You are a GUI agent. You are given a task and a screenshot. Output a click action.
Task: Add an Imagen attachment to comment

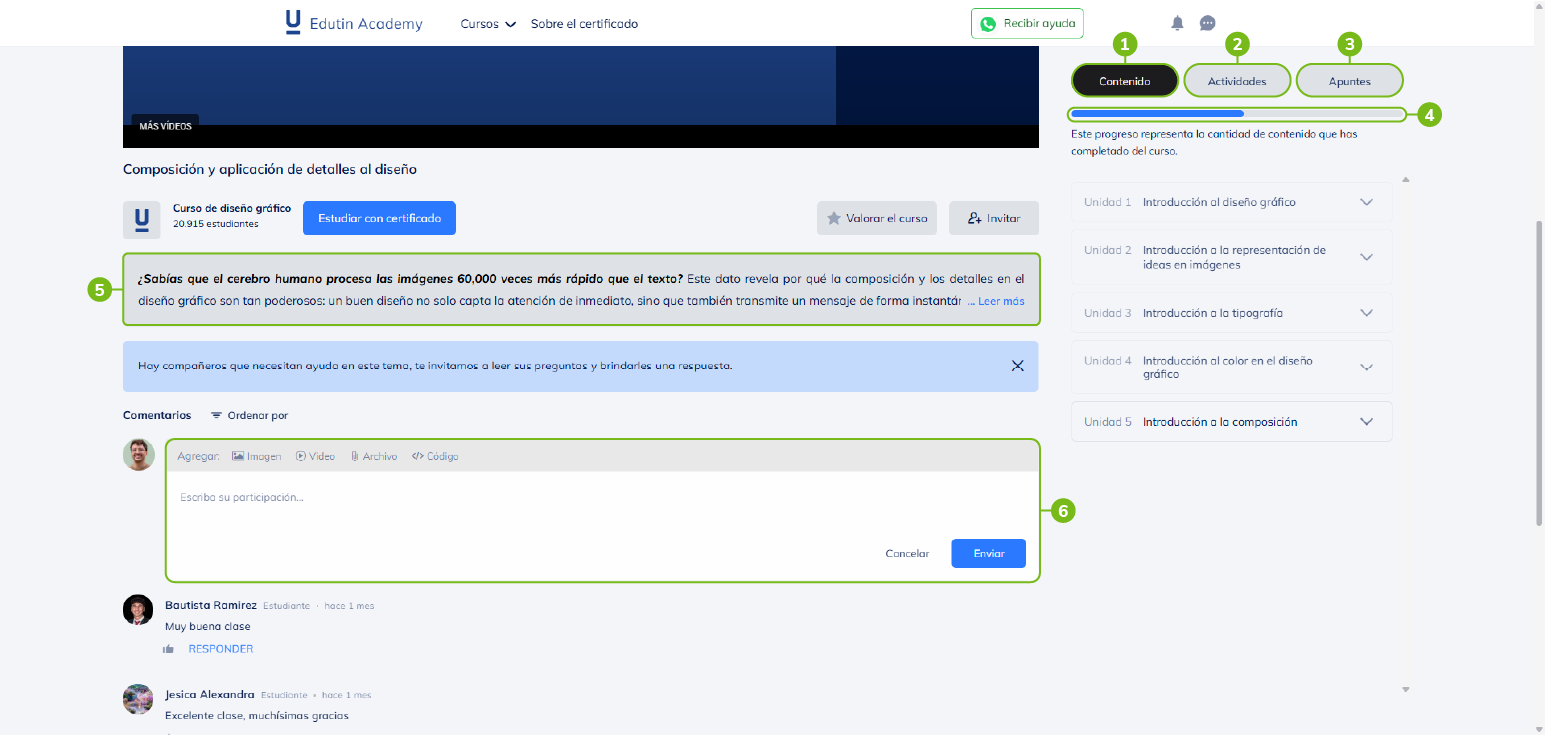[257, 456]
